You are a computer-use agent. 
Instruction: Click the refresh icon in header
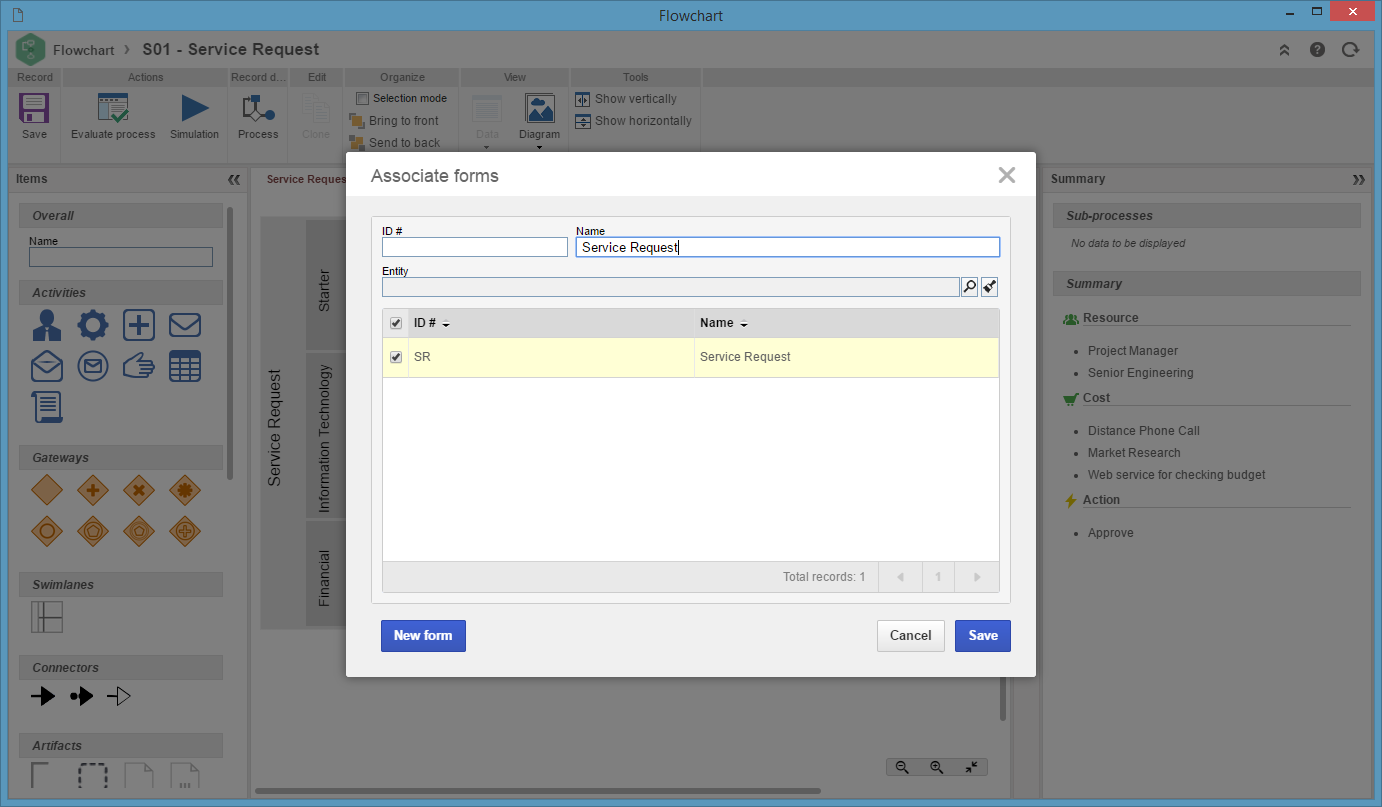click(1350, 49)
